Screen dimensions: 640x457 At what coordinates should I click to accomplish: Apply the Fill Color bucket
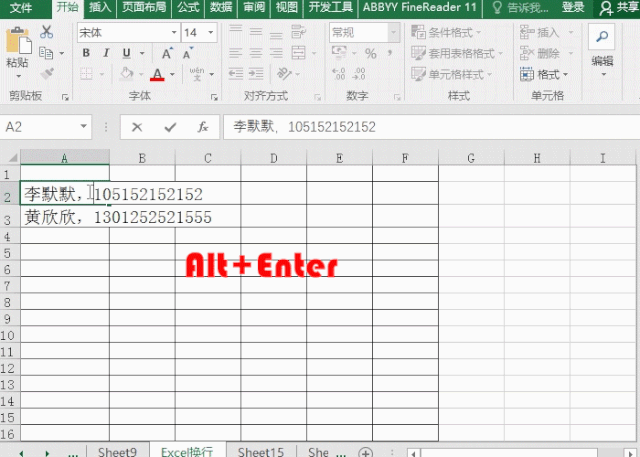[127, 74]
